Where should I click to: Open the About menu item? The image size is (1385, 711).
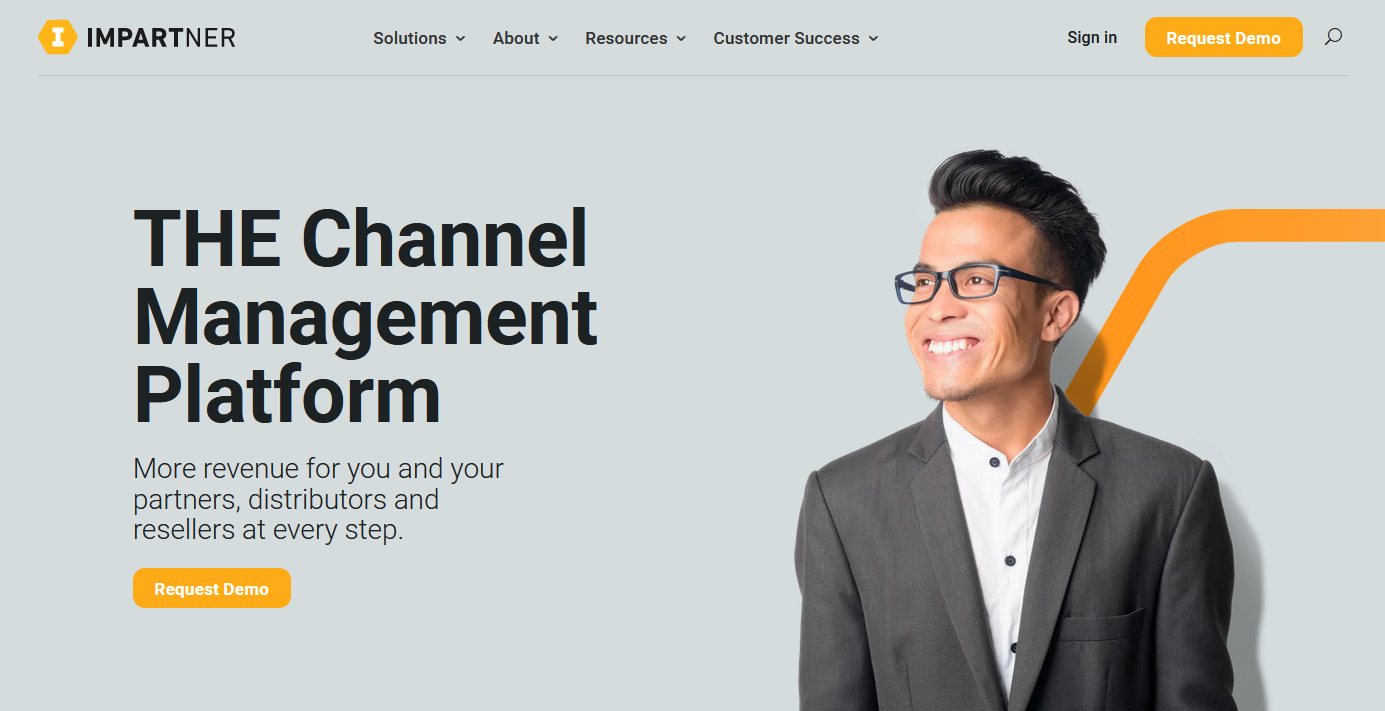point(516,38)
